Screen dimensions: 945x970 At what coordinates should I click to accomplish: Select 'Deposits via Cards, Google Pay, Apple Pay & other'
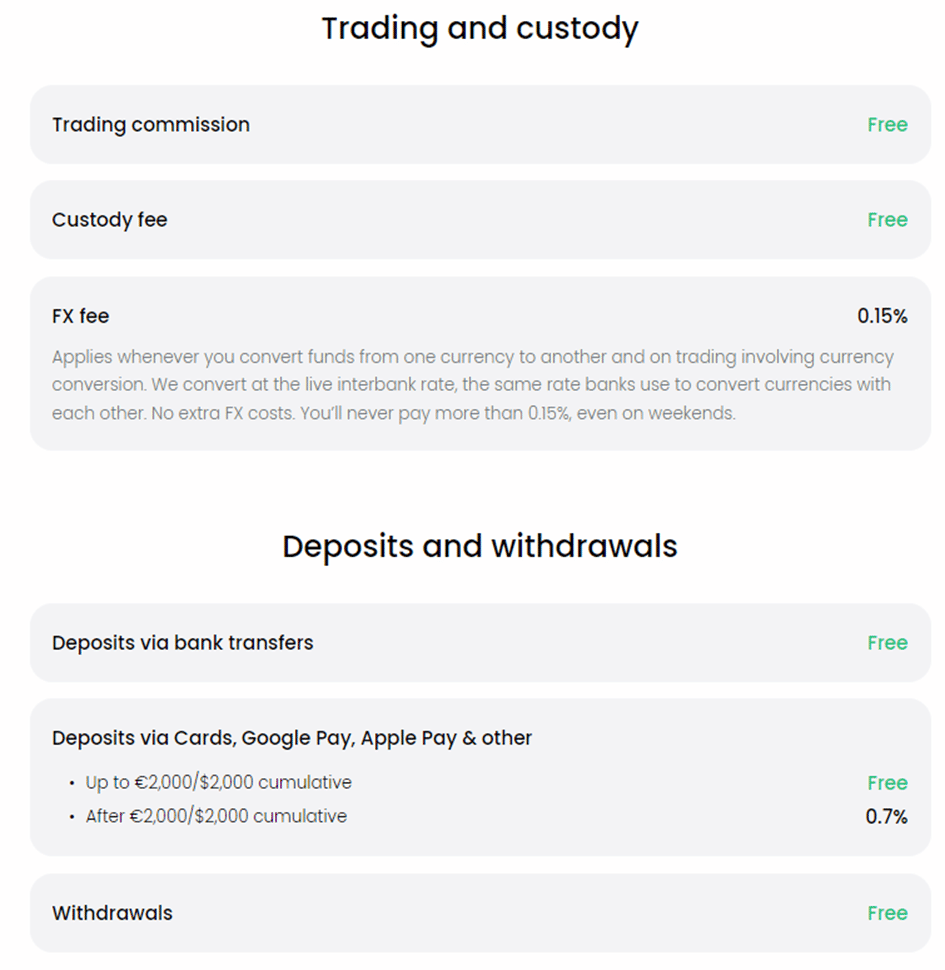click(x=292, y=738)
